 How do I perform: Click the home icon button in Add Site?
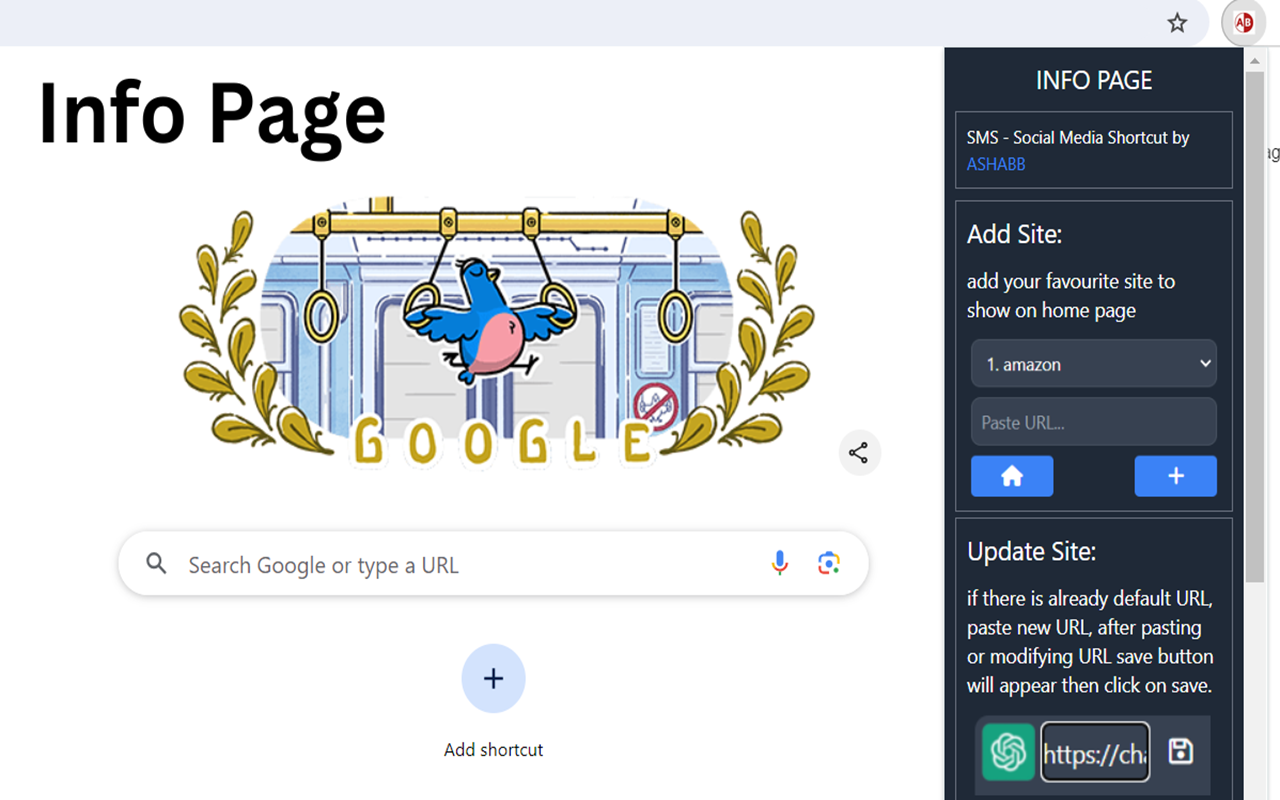coord(1012,476)
